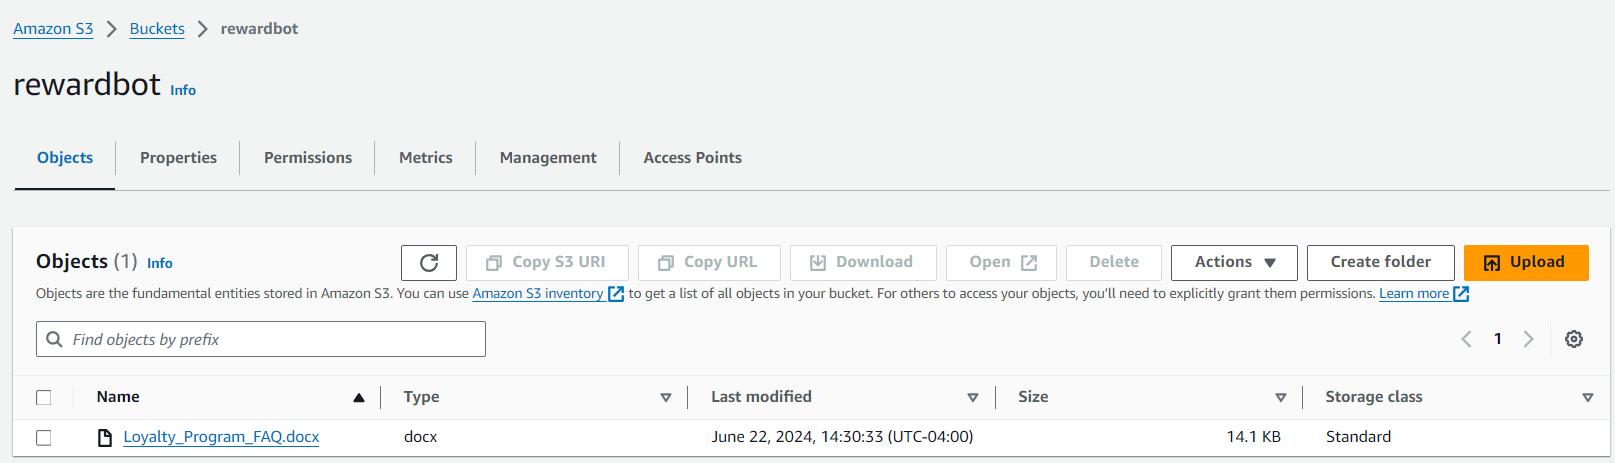The width and height of the screenshot is (1615, 463).
Task: Open the Type column filter arrow
Action: click(666, 398)
